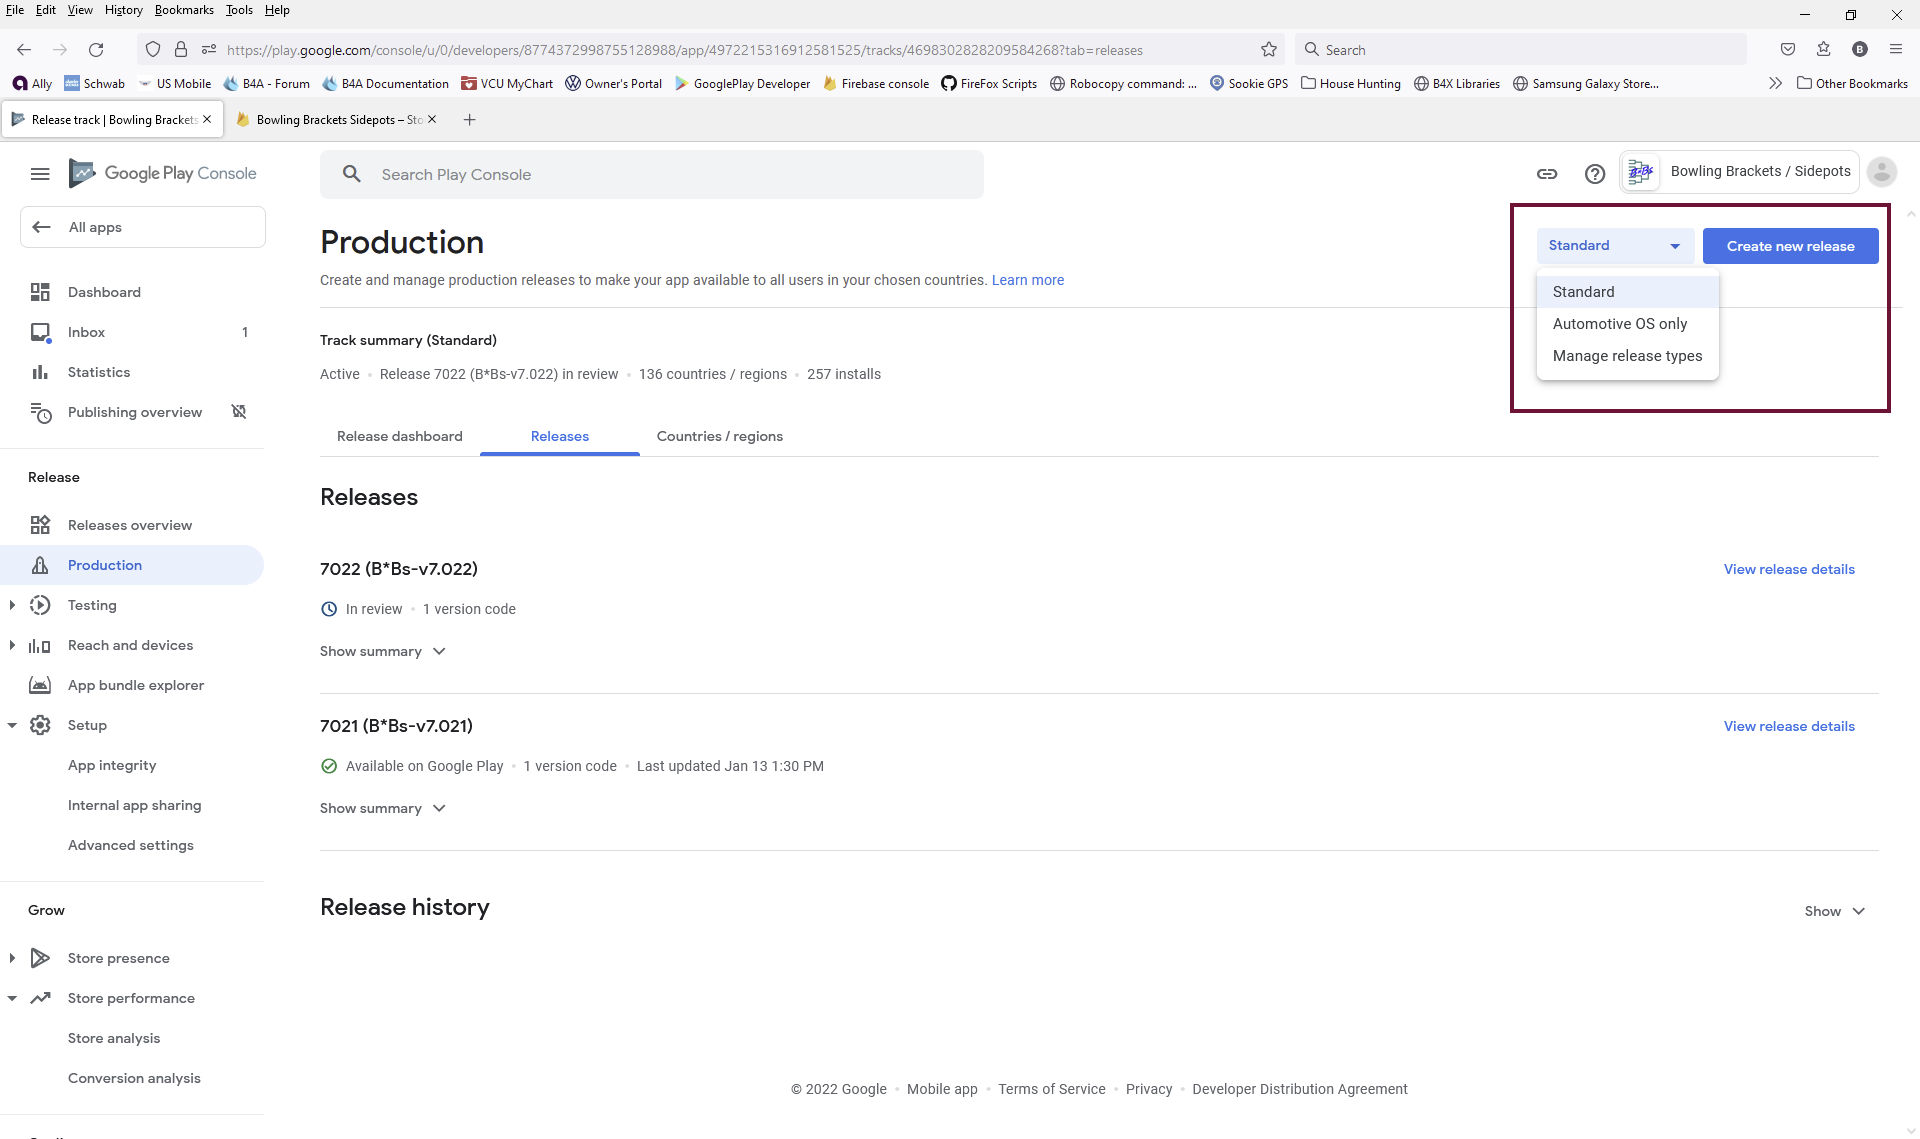
Task: Switch to Countries / regions tab
Action: pos(719,436)
